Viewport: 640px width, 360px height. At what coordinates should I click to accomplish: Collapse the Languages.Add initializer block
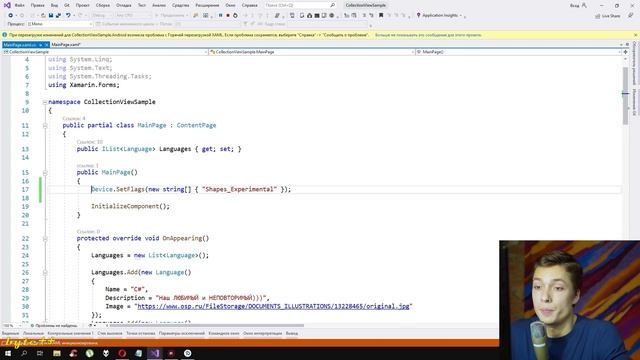pos(45,273)
